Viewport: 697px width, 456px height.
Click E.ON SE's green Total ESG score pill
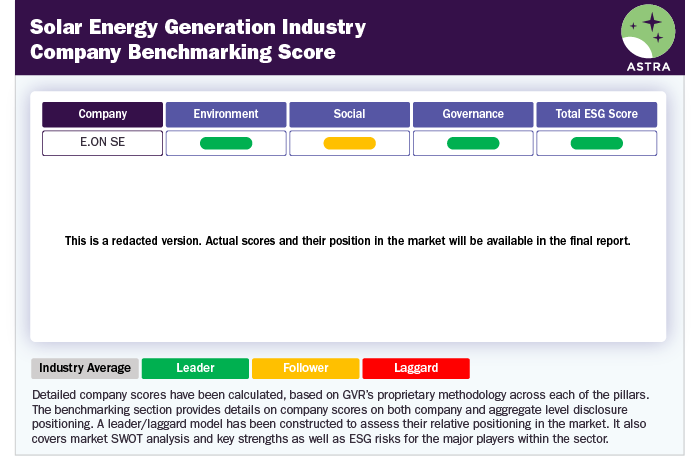click(596, 143)
